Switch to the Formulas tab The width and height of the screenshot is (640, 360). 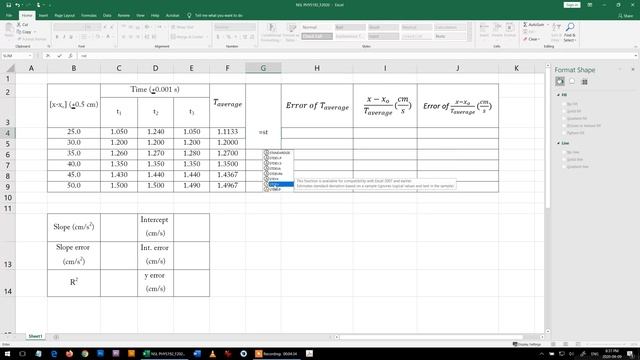tap(89, 16)
